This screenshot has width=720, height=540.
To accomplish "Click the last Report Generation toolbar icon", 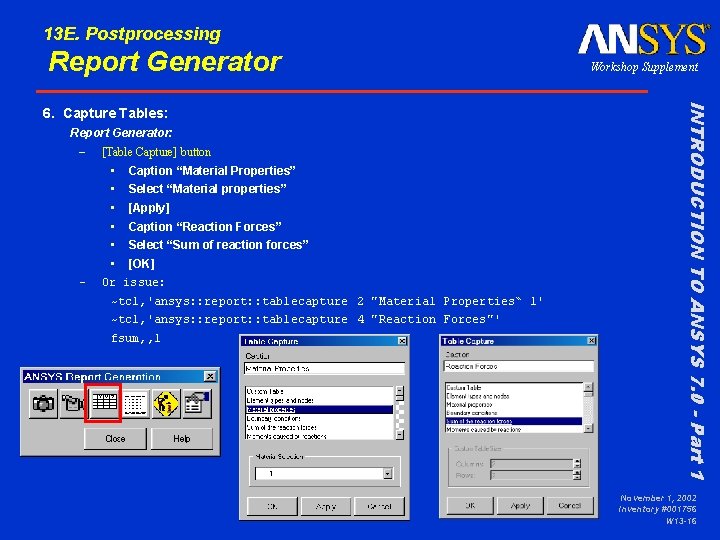I will point(197,404).
